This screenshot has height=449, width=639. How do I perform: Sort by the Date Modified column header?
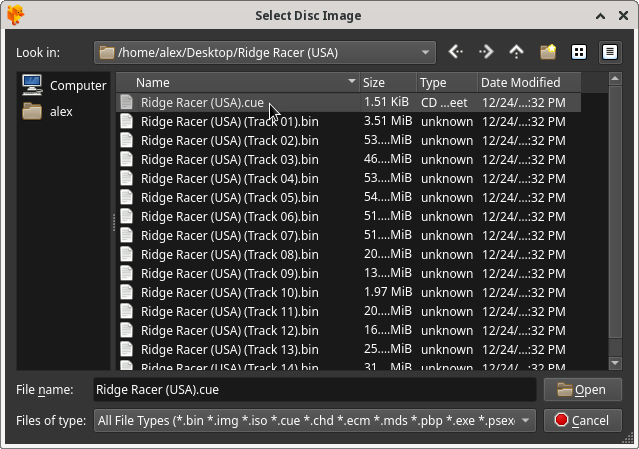(529, 83)
